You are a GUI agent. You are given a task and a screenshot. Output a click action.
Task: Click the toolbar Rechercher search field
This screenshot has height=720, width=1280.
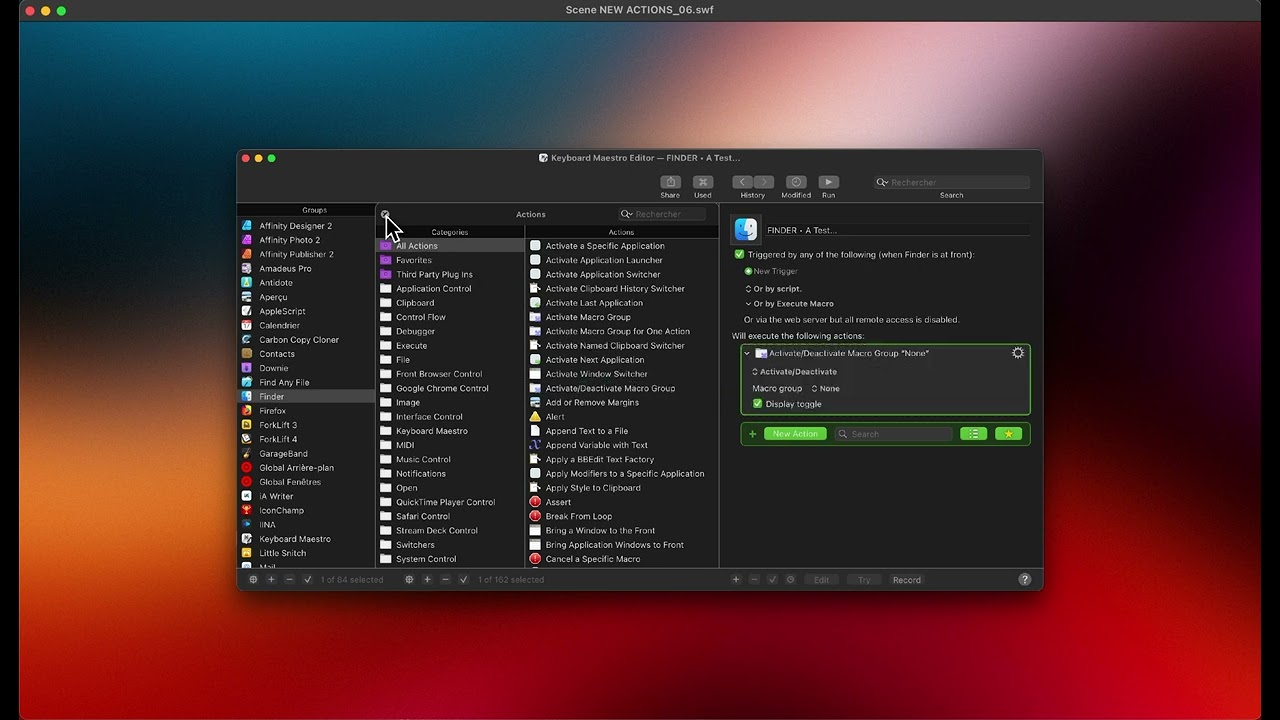(x=952, y=183)
